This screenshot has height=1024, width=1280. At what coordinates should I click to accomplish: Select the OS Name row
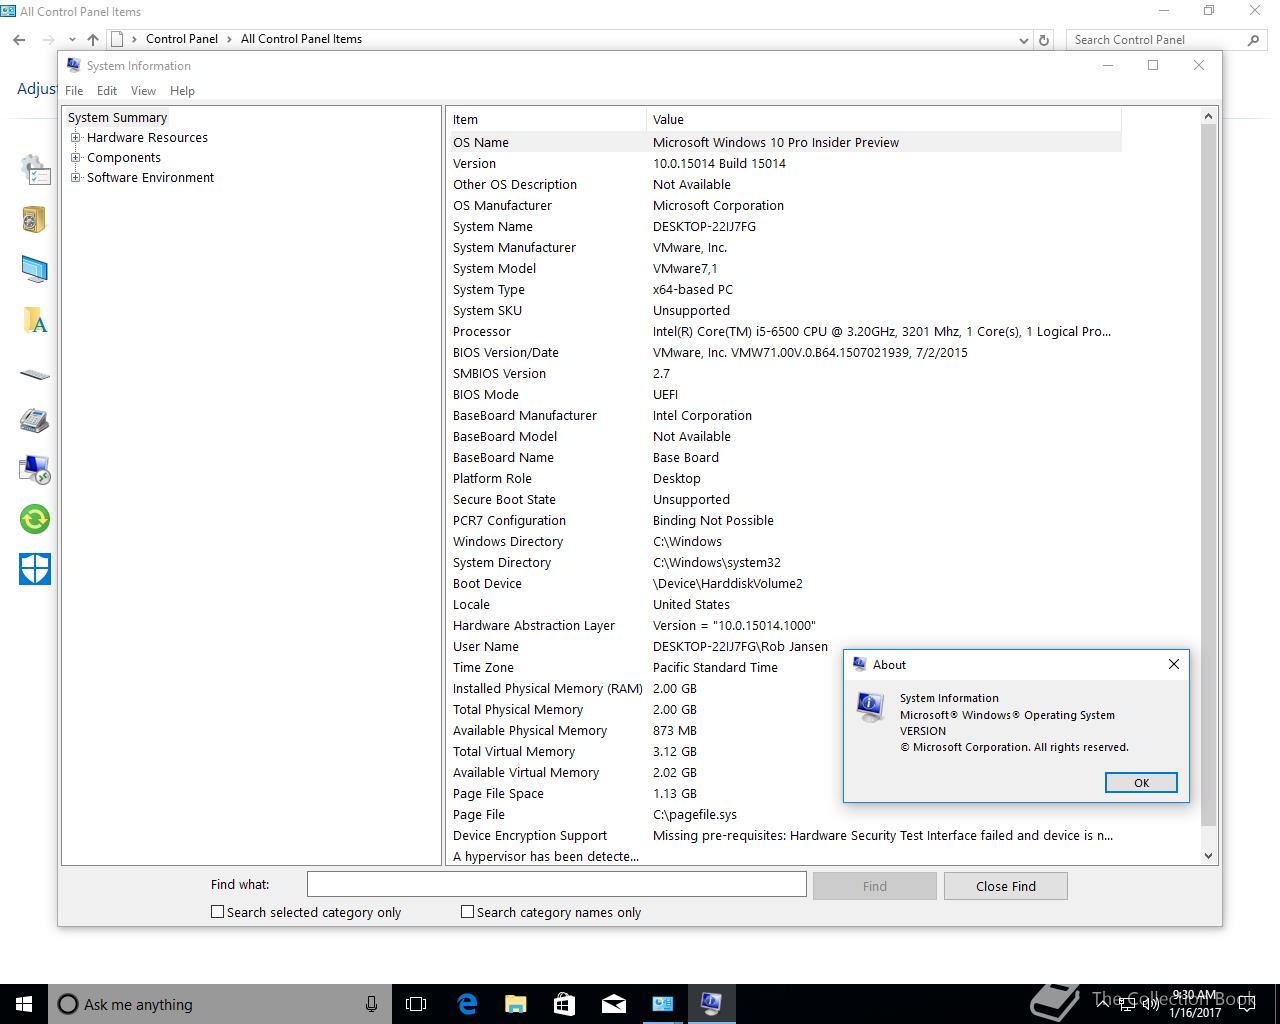coord(784,142)
